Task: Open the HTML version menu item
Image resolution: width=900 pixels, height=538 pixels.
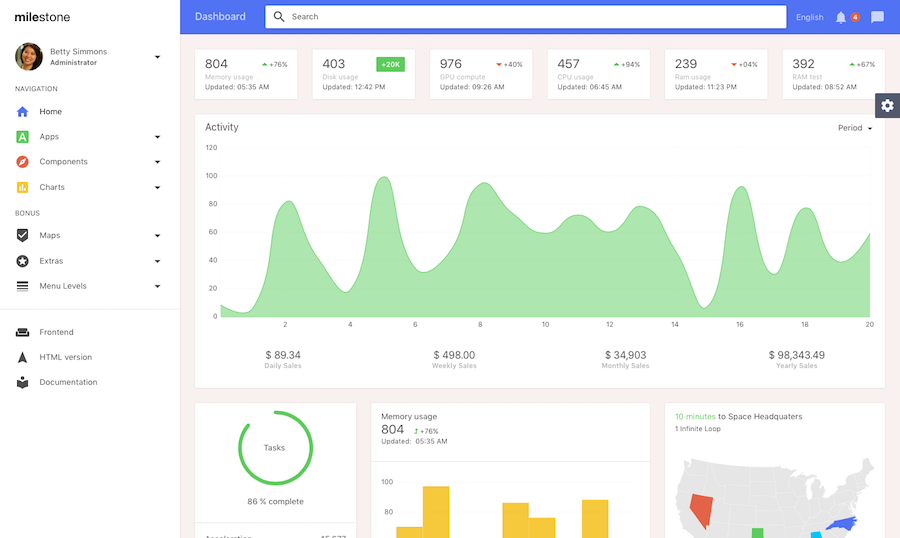Action: [x=65, y=357]
